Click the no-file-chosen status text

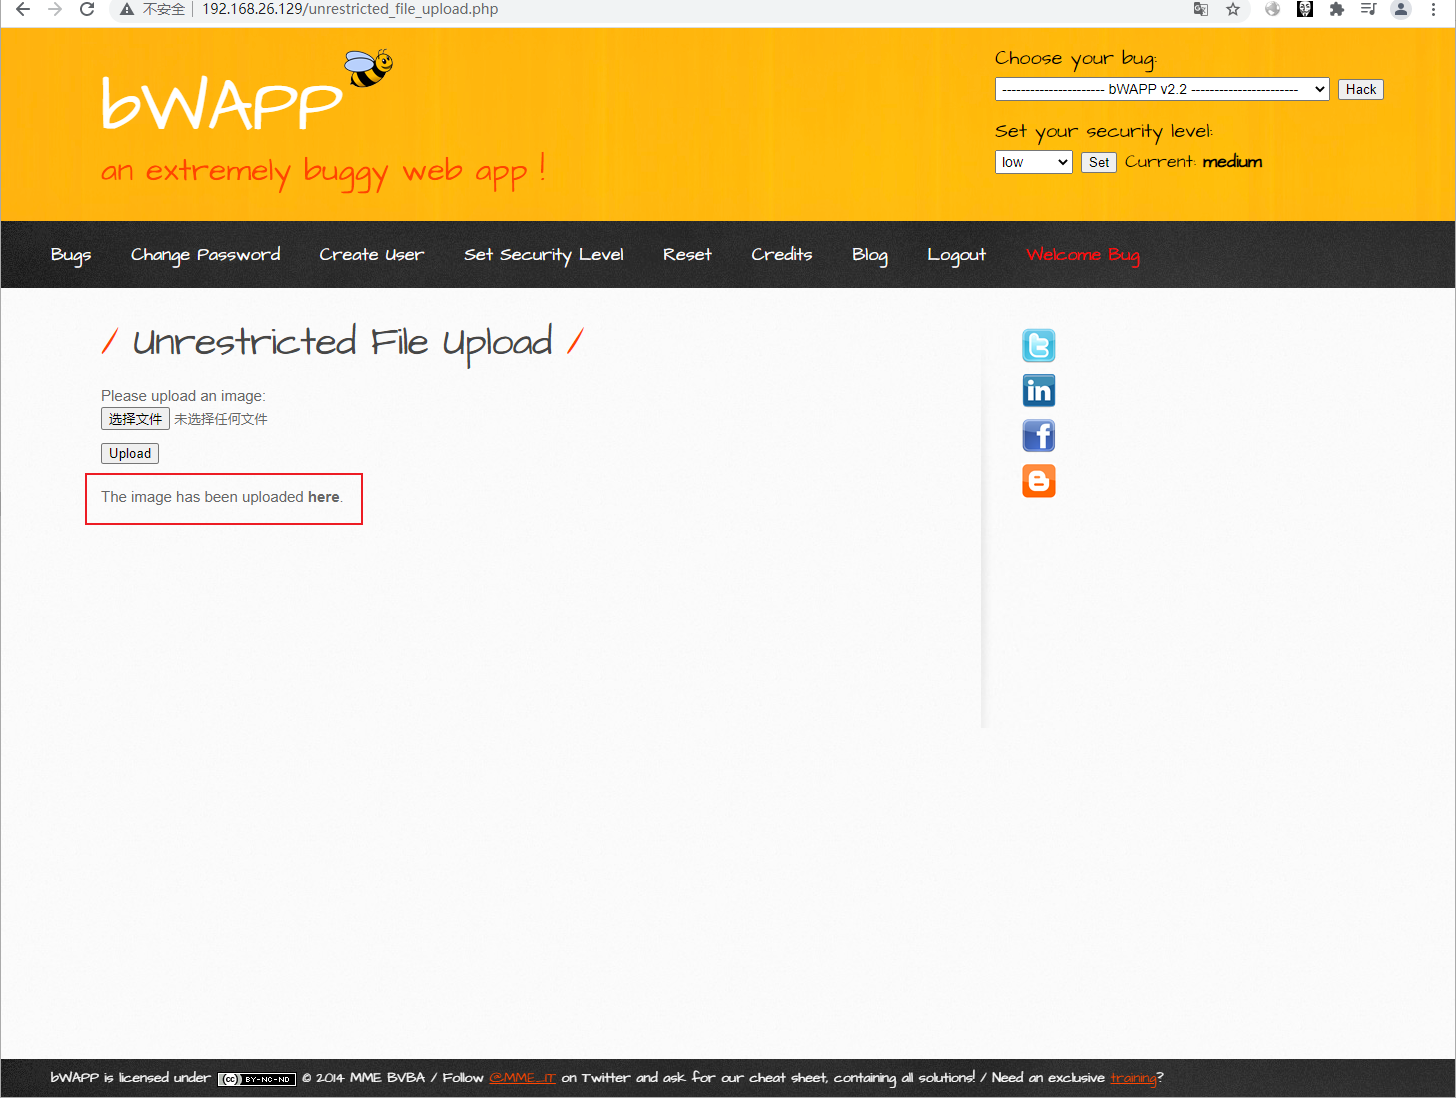pos(221,419)
